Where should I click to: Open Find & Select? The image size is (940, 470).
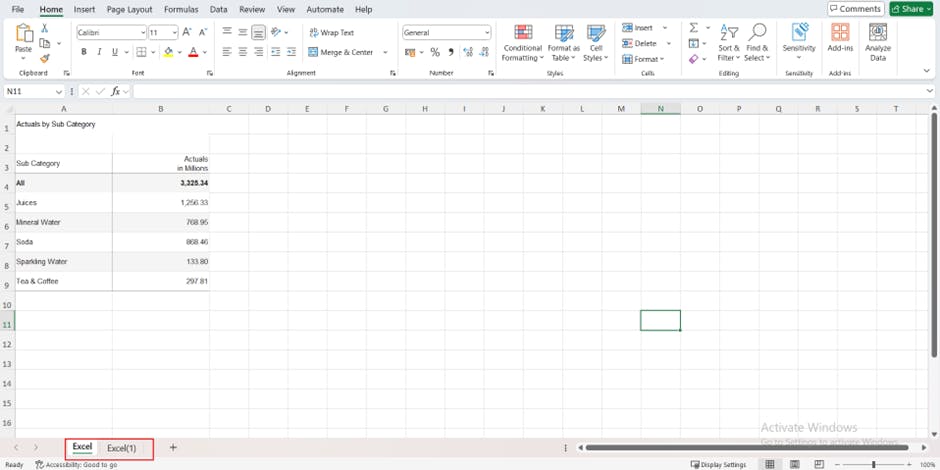[x=757, y=43]
